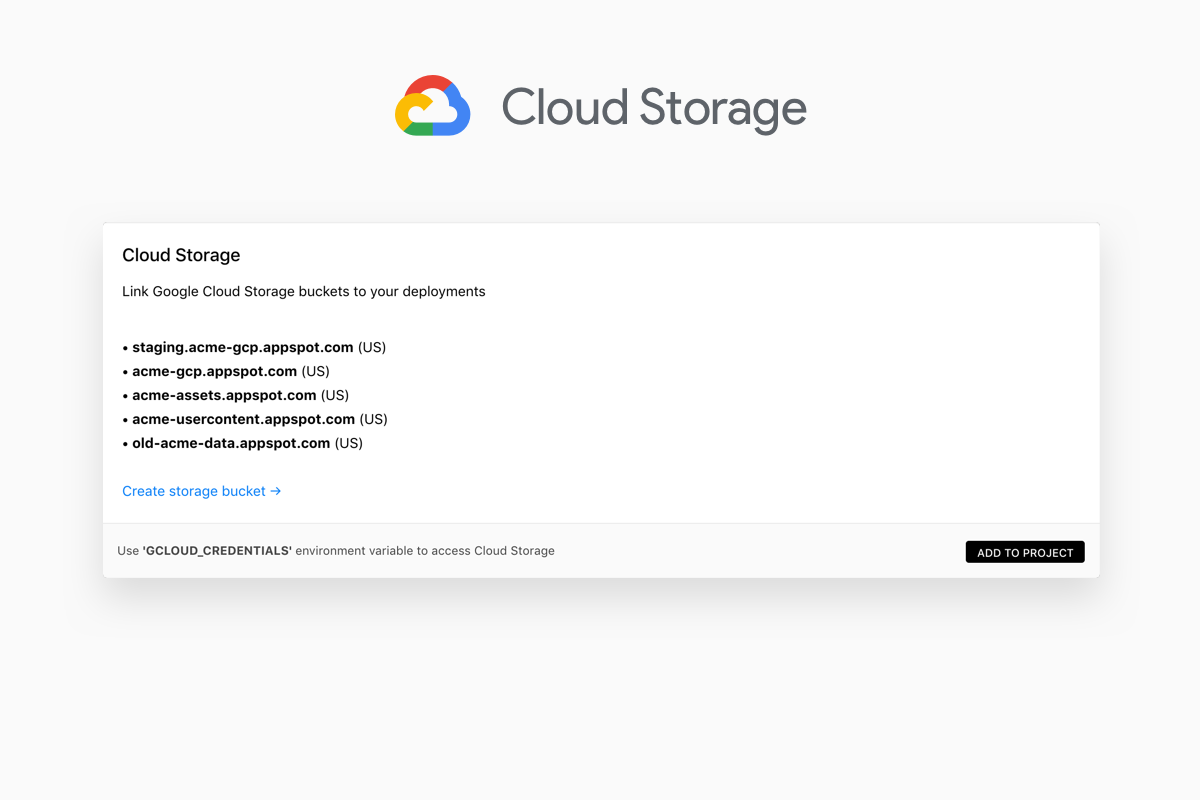Click the (US) region beside old-acme-data.appspot.com
This screenshot has height=800, width=1200.
click(x=349, y=443)
